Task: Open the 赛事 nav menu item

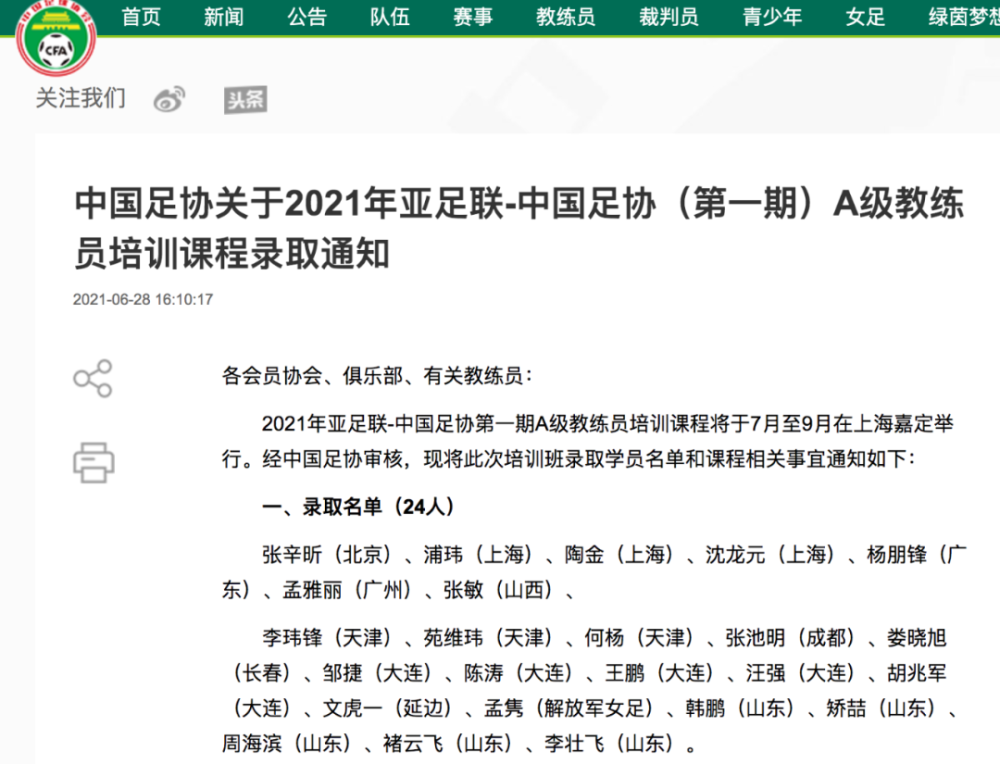Action: (x=473, y=17)
